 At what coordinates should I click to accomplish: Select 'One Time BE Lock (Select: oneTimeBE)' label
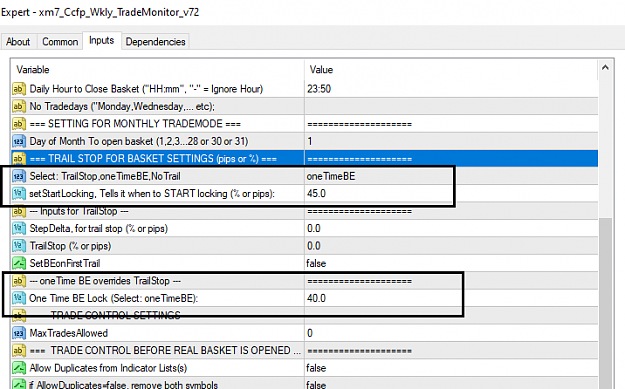[114, 298]
